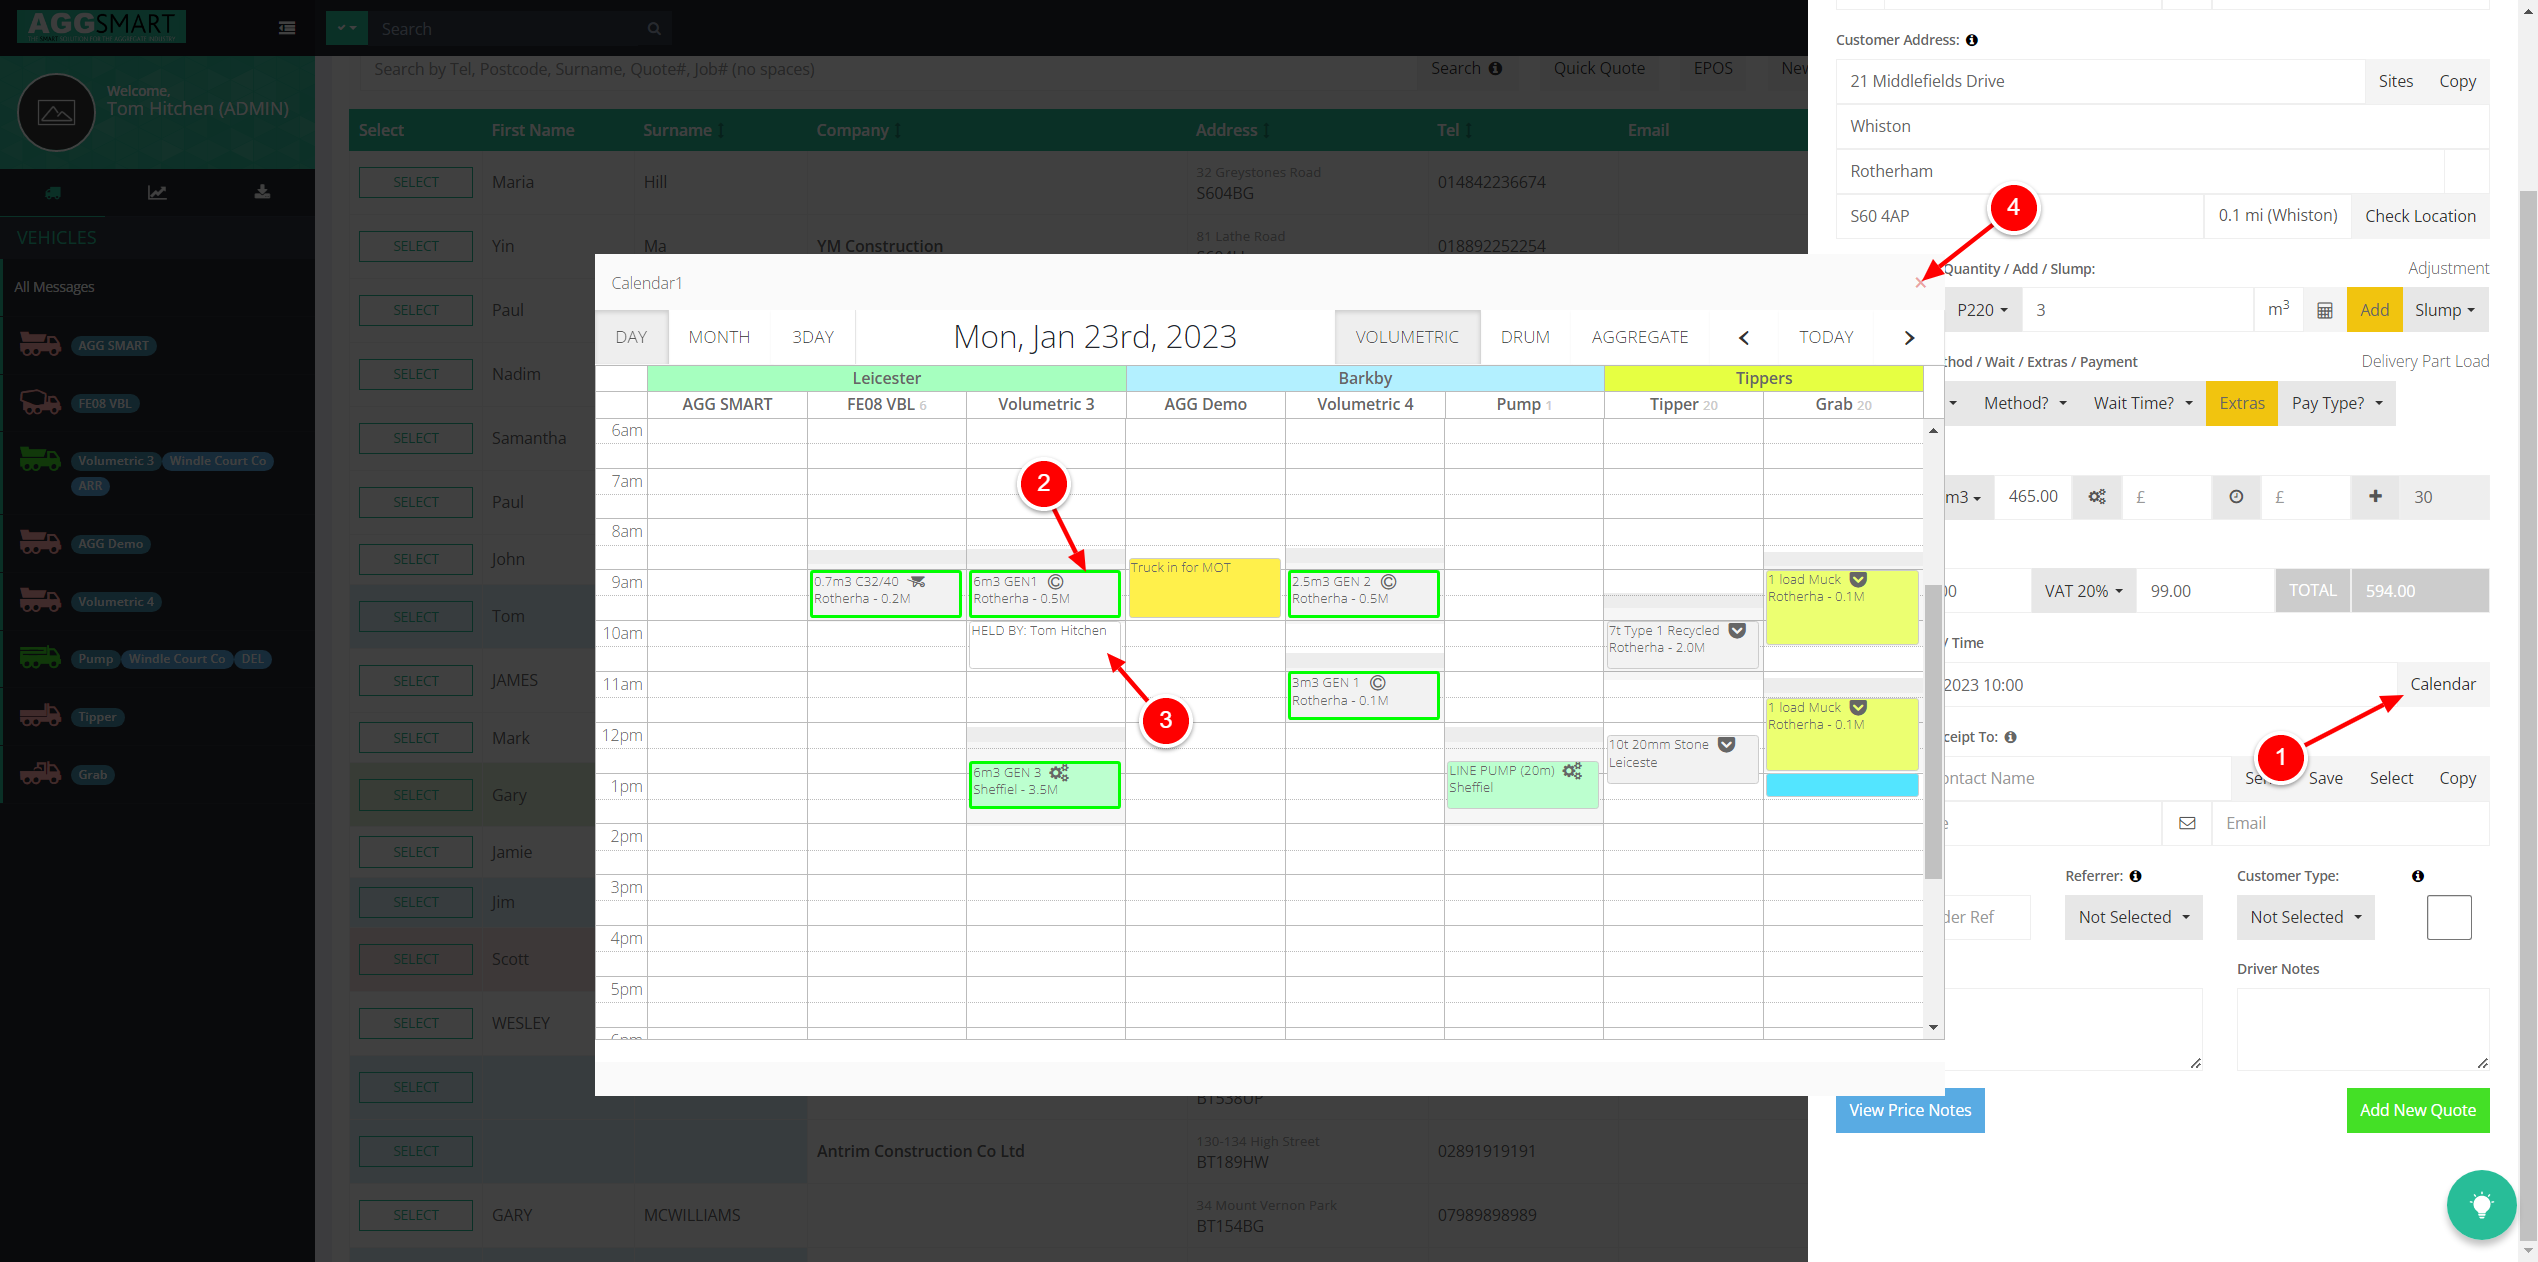Open the Customer Type Not Selected dropdown
2538x1262 pixels.
click(2306, 917)
